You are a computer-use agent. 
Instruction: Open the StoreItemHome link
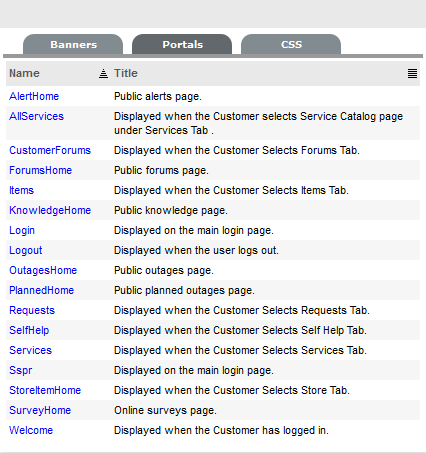45,390
